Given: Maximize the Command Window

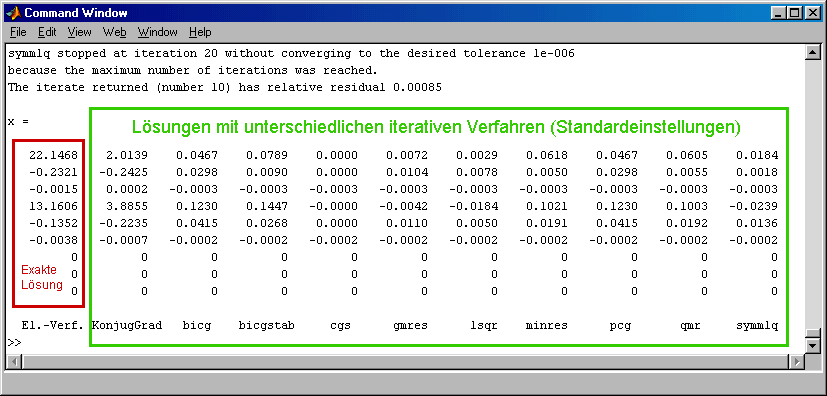Looking at the screenshot, I should coord(794,13).
